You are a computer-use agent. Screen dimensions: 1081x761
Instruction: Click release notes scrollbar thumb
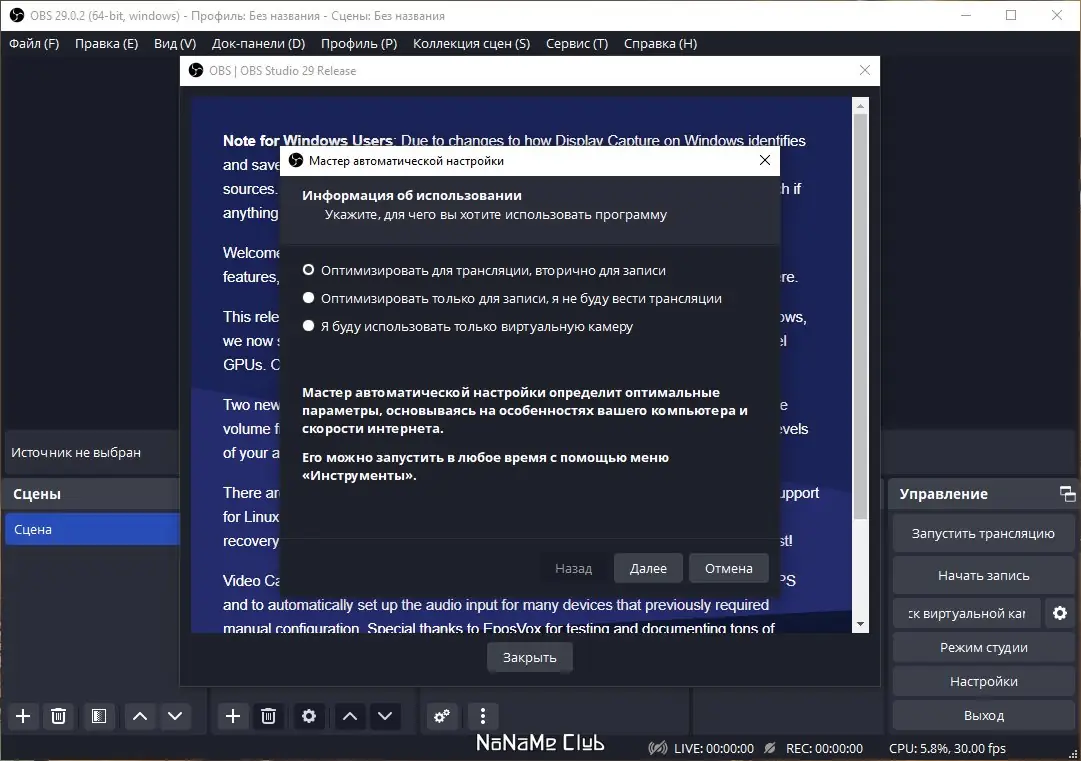860,316
